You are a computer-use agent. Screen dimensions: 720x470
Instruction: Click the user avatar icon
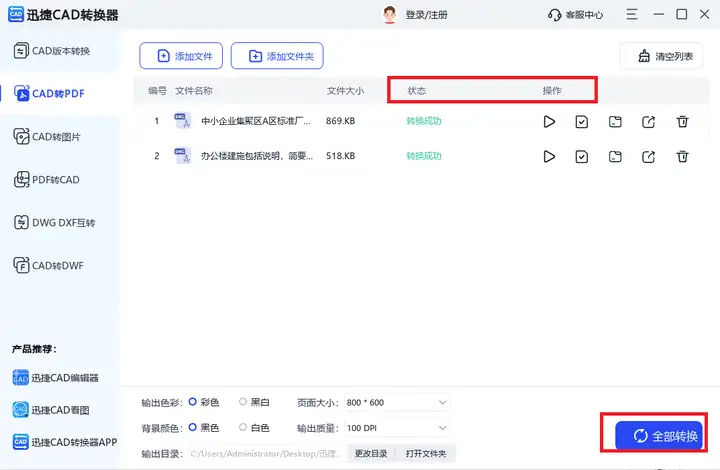click(390, 15)
